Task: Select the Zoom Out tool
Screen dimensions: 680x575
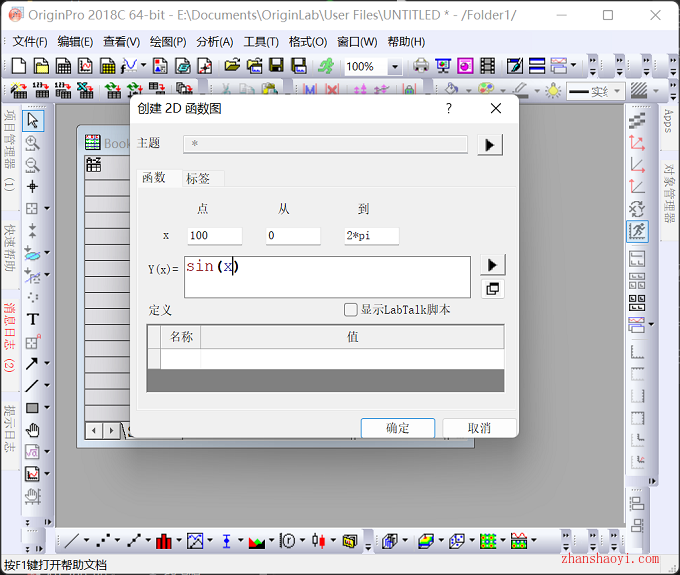Action: click(x=33, y=165)
